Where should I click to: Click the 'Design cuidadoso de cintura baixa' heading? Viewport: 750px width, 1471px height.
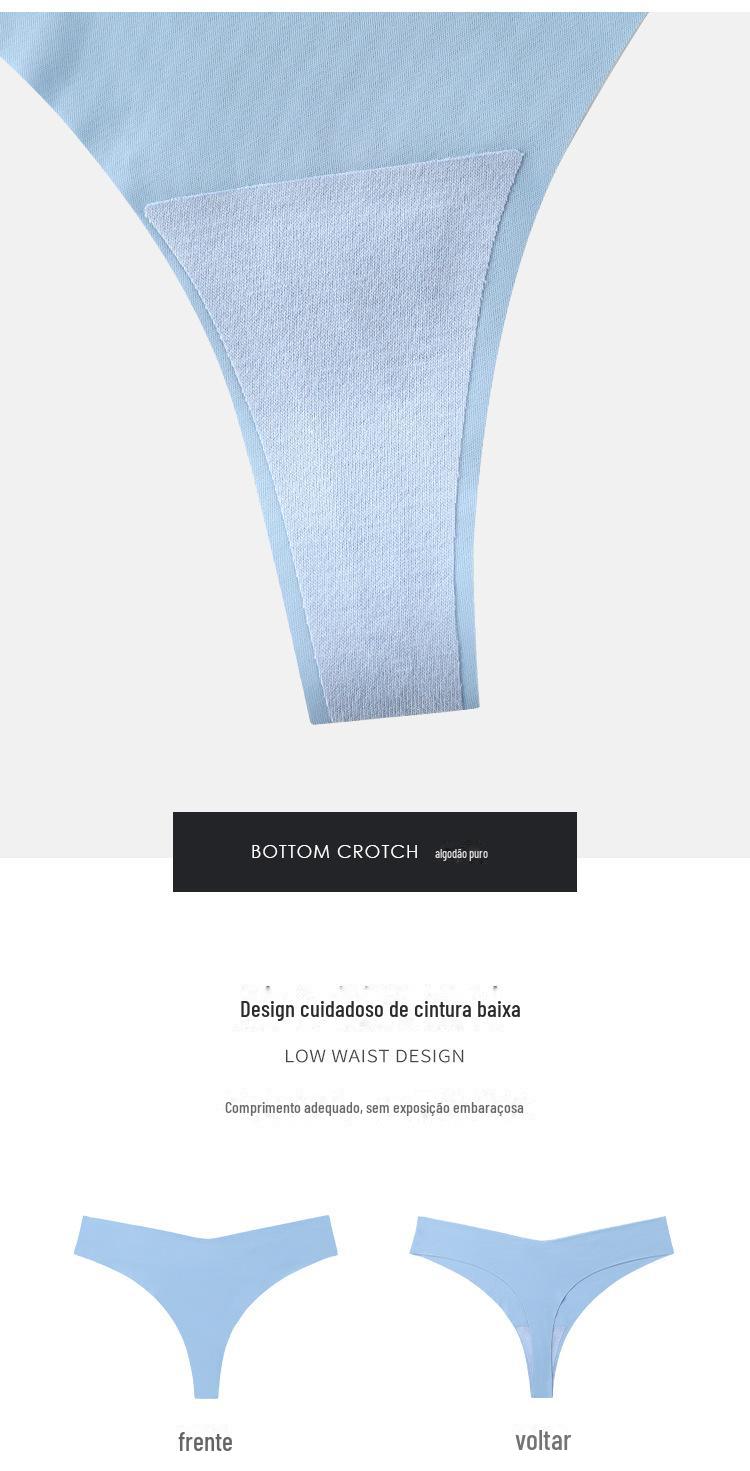[380, 1009]
